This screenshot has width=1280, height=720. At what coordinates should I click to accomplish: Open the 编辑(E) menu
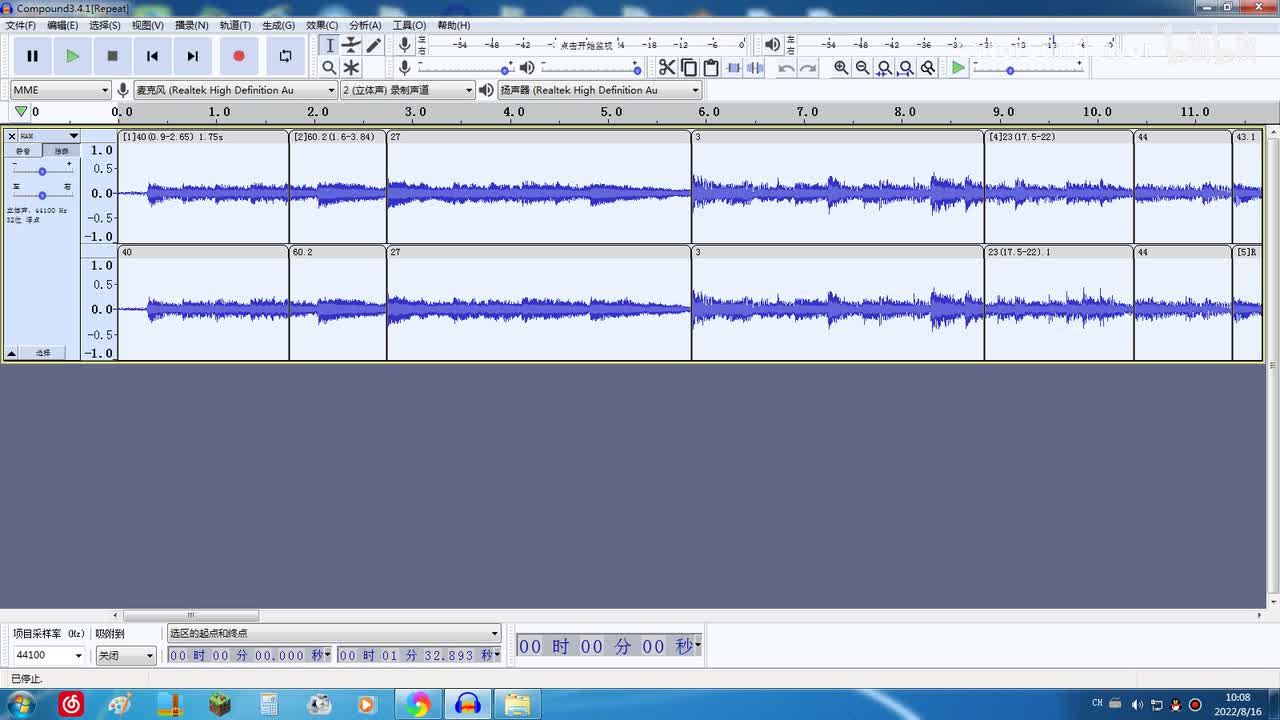pos(63,25)
